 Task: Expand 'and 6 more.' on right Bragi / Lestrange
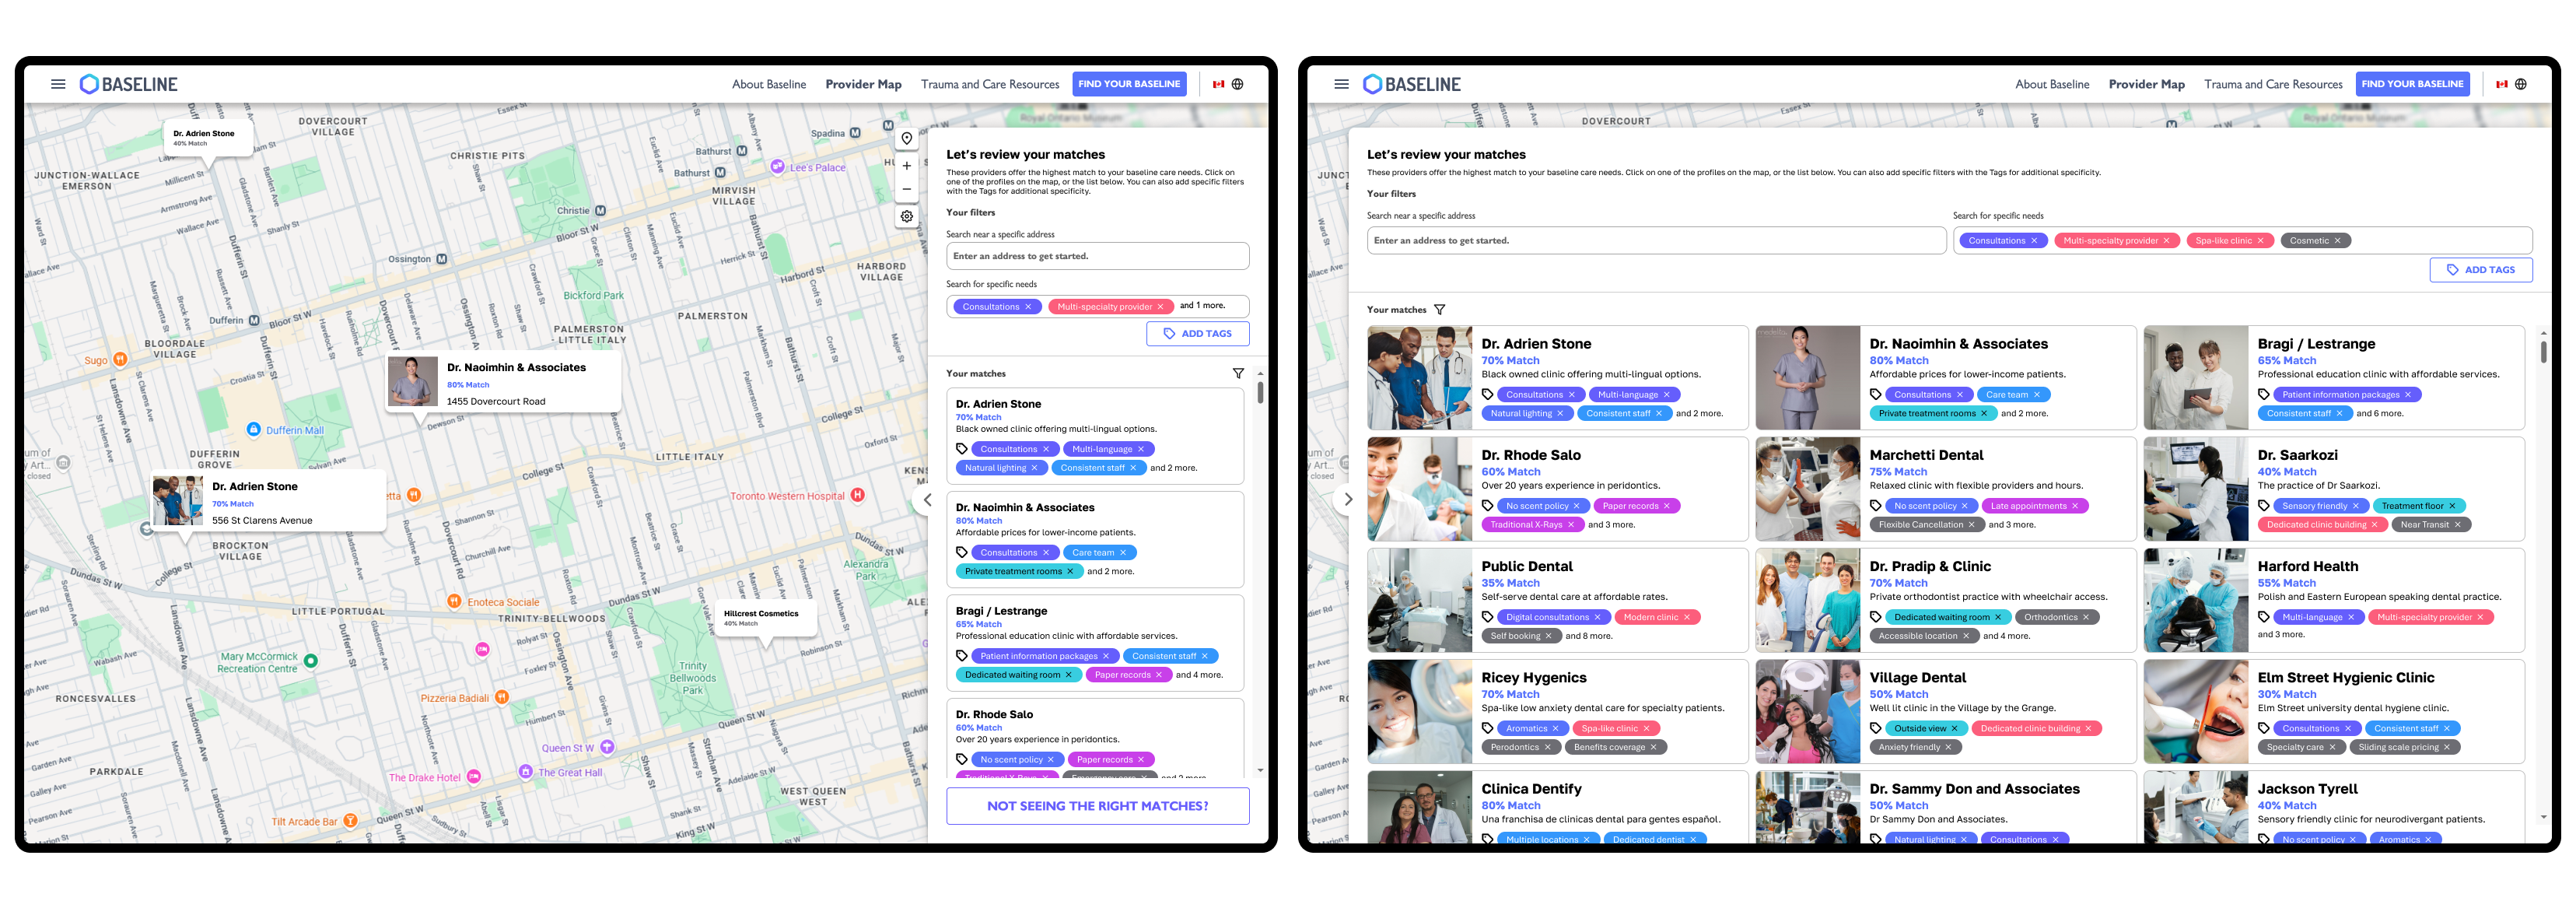pos(2379,413)
